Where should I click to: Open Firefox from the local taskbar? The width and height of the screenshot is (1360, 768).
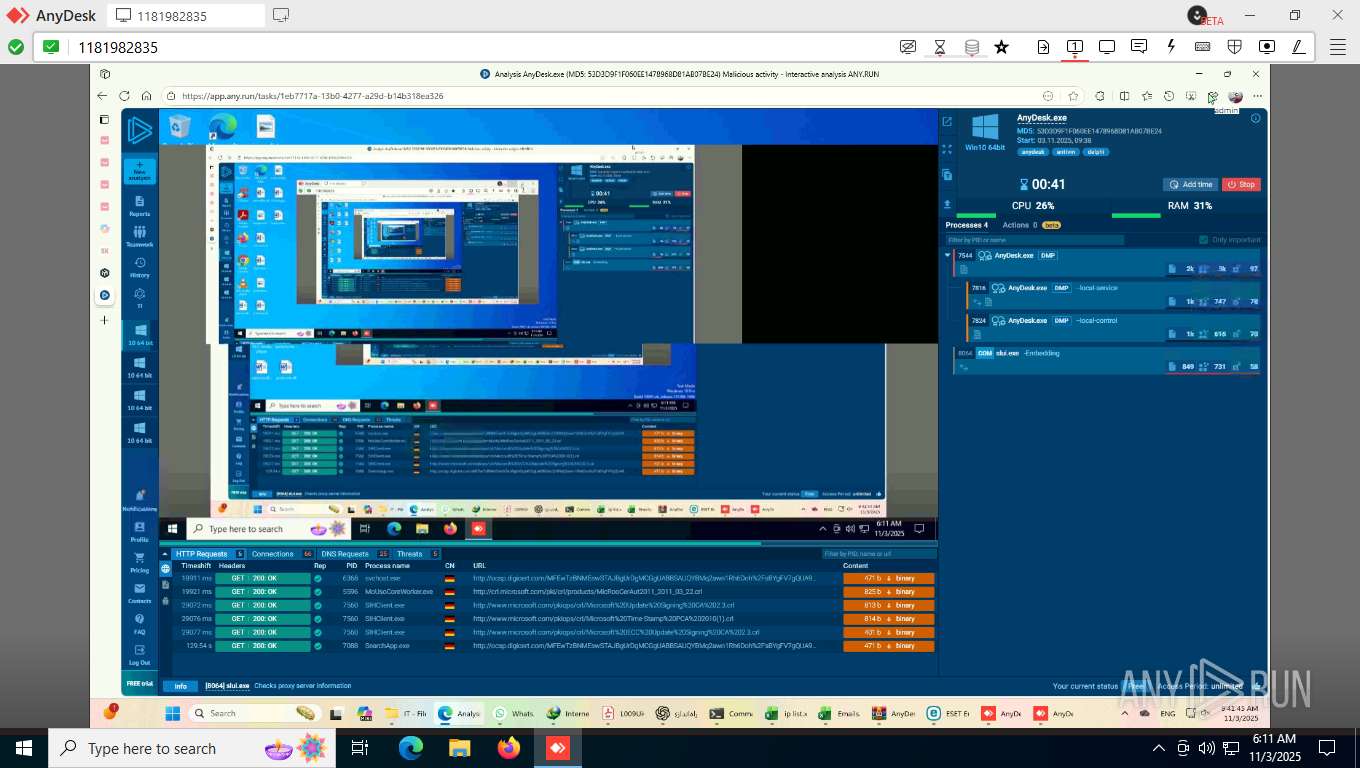pos(509,748)
